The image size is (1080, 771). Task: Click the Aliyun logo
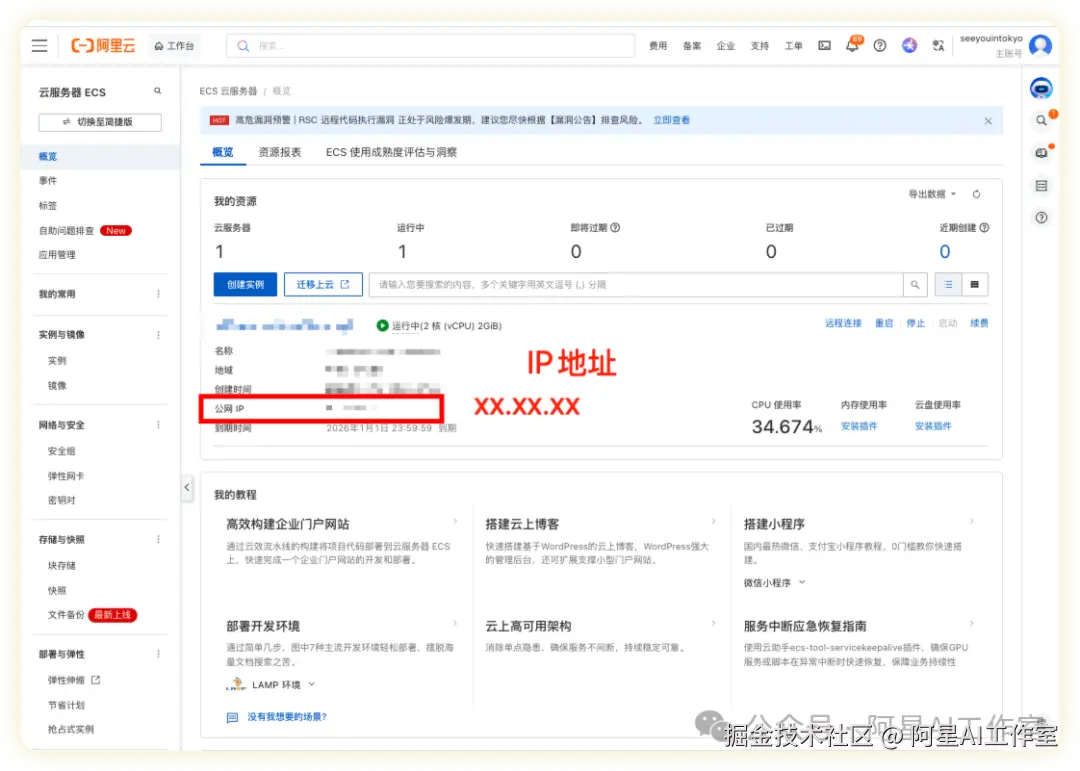(x=103, y=45)
